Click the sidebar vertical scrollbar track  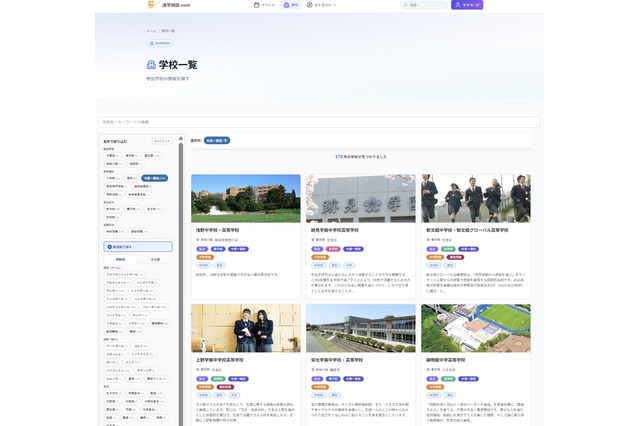pos(181,284)
